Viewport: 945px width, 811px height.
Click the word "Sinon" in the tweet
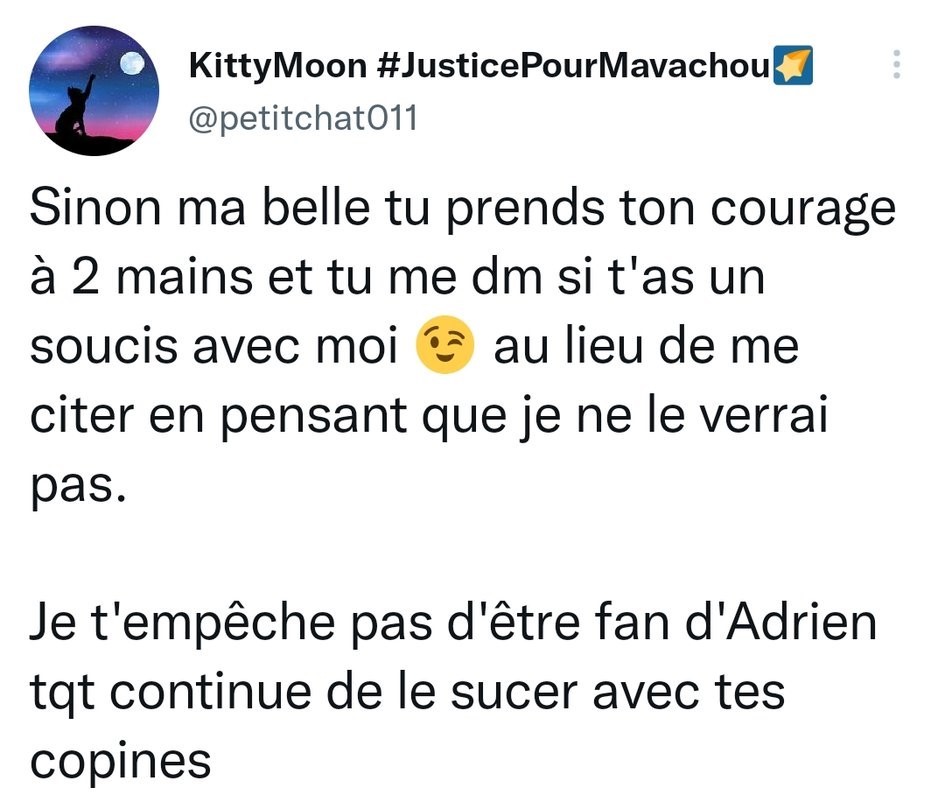95,208
